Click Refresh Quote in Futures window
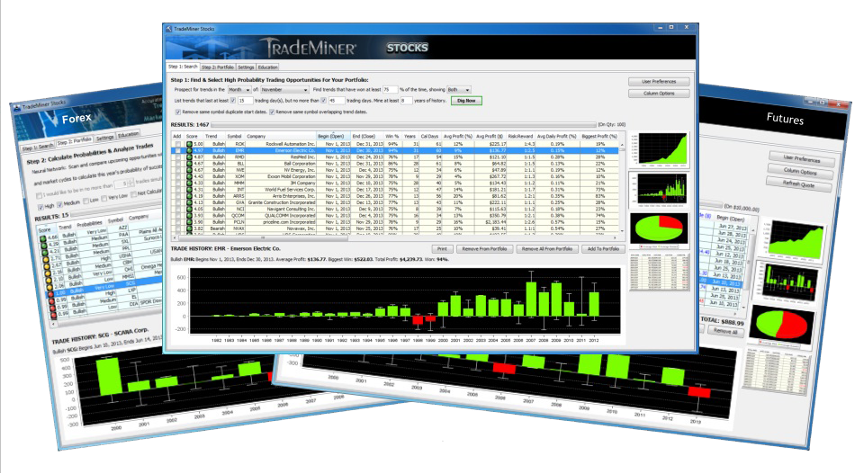Viewport: 863px width, 473px height. (799, 184)
